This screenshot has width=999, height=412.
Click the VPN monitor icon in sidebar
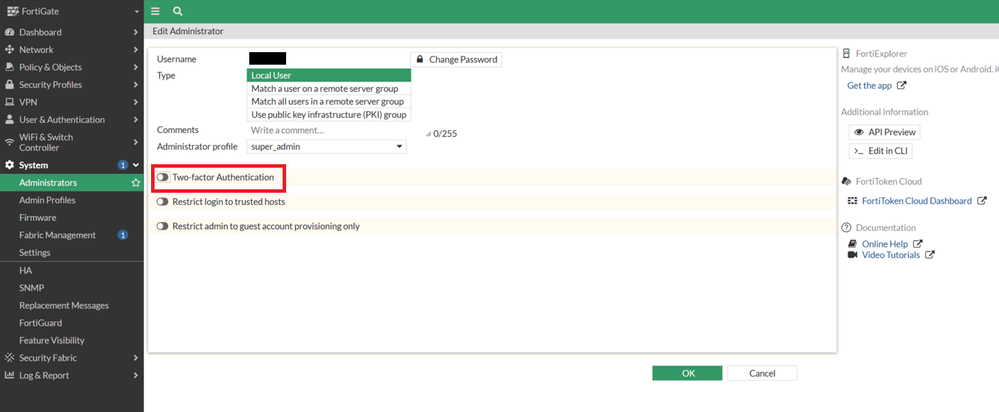pos(10,102)
